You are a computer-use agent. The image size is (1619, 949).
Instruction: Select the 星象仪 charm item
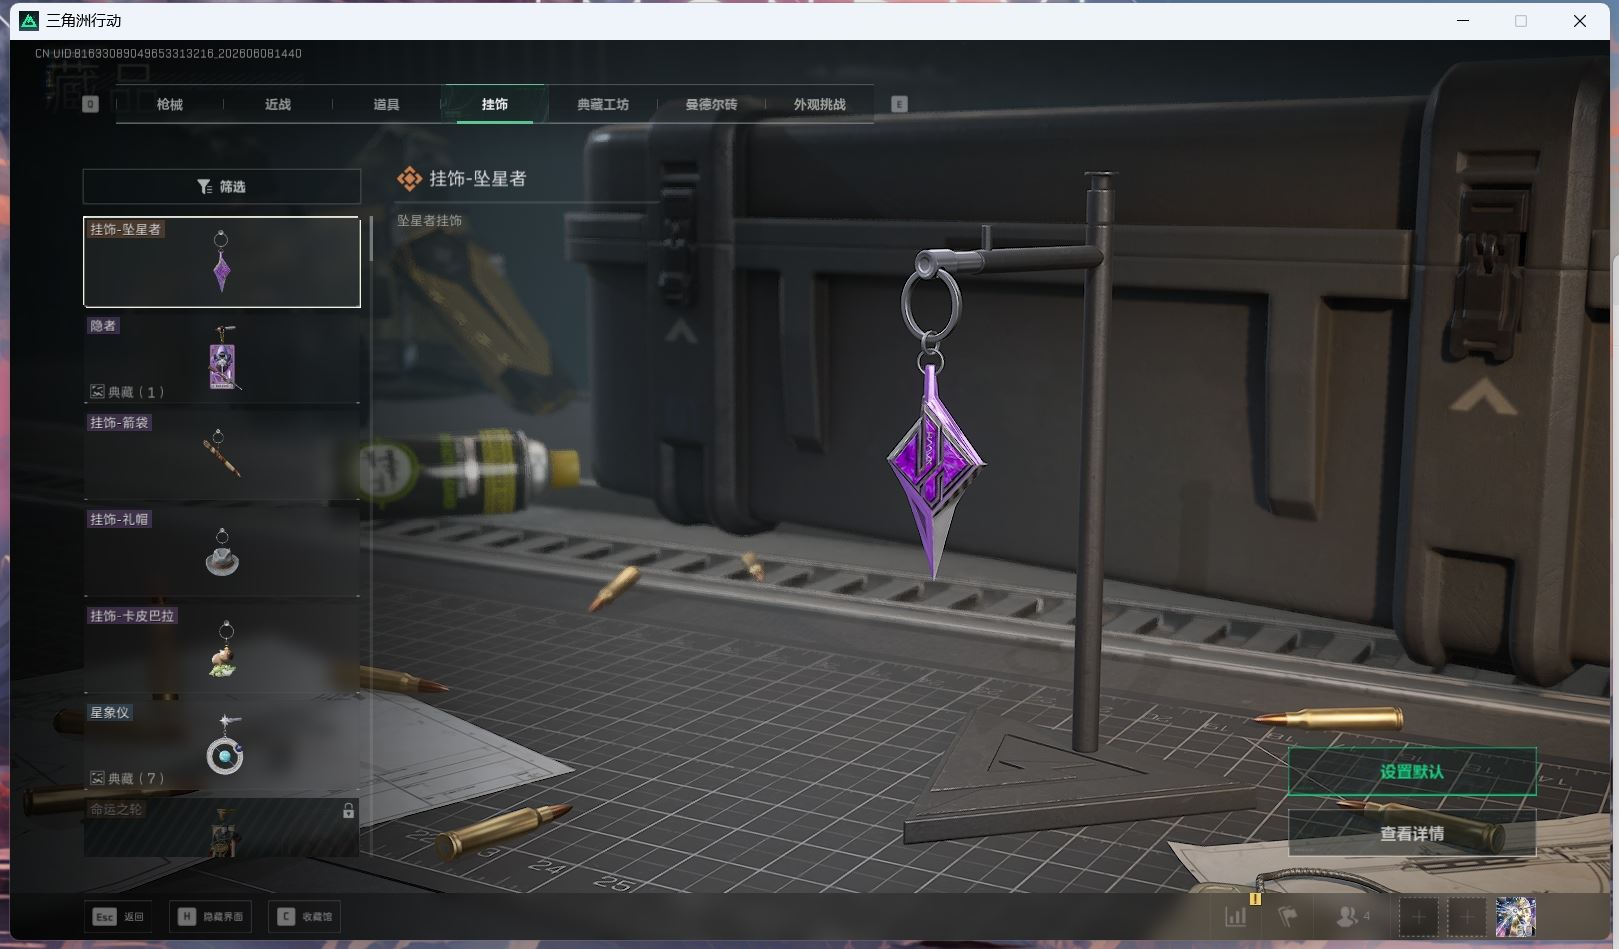222,745
